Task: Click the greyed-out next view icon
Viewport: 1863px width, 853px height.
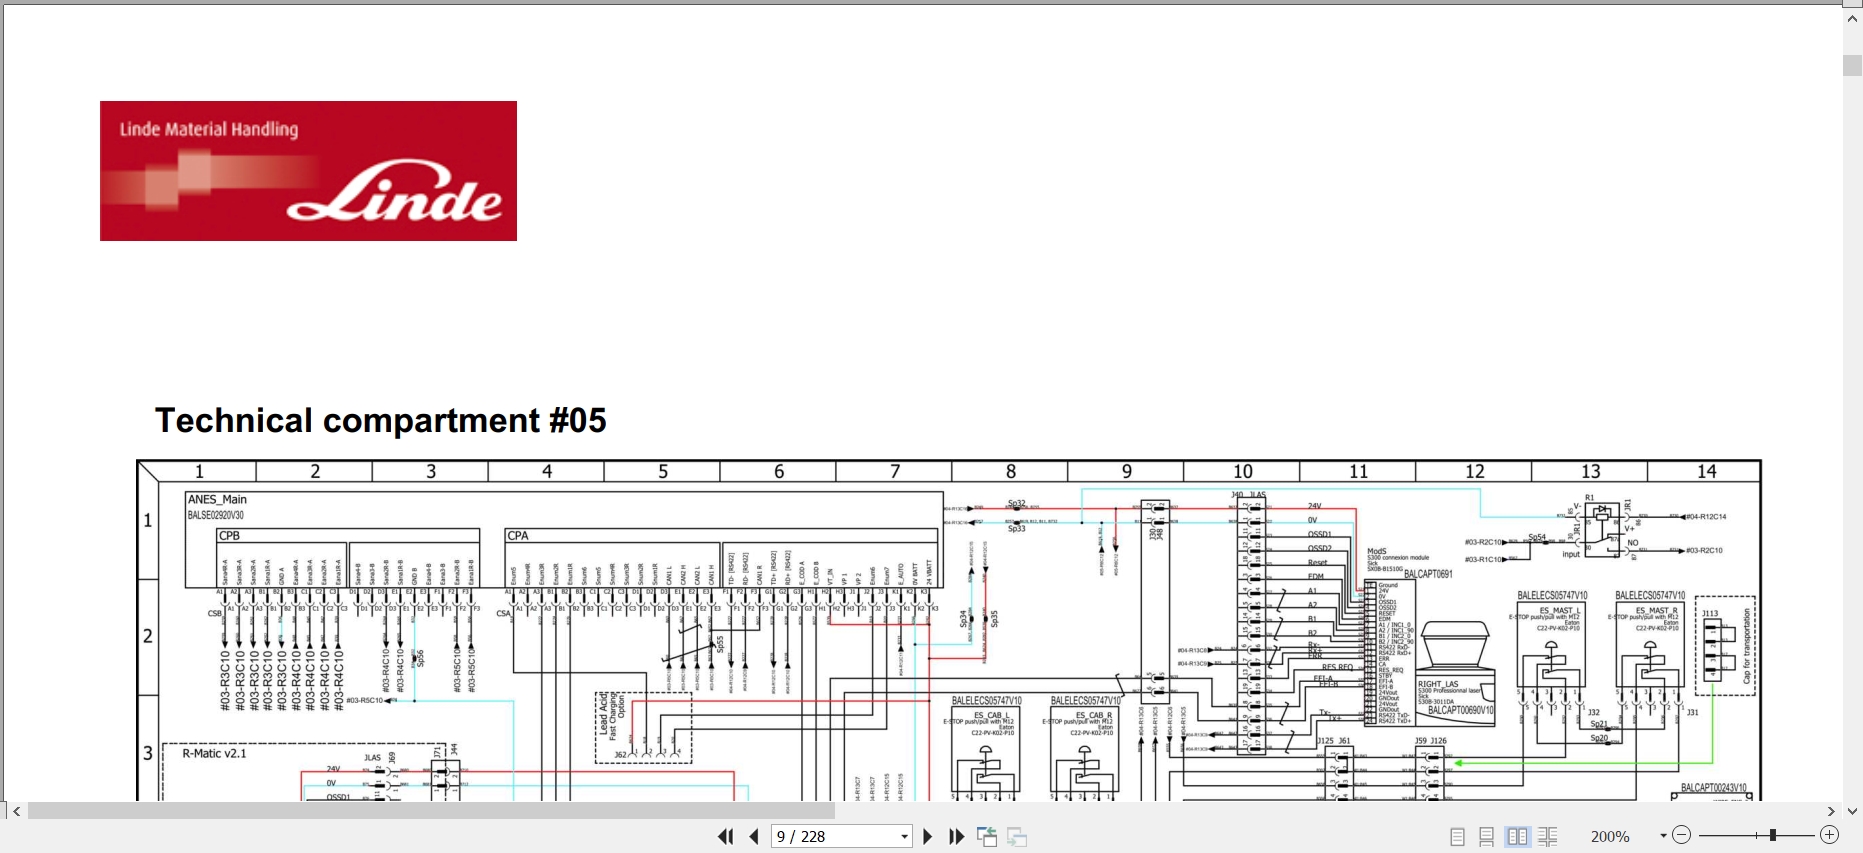Action: coord(1017,836)
